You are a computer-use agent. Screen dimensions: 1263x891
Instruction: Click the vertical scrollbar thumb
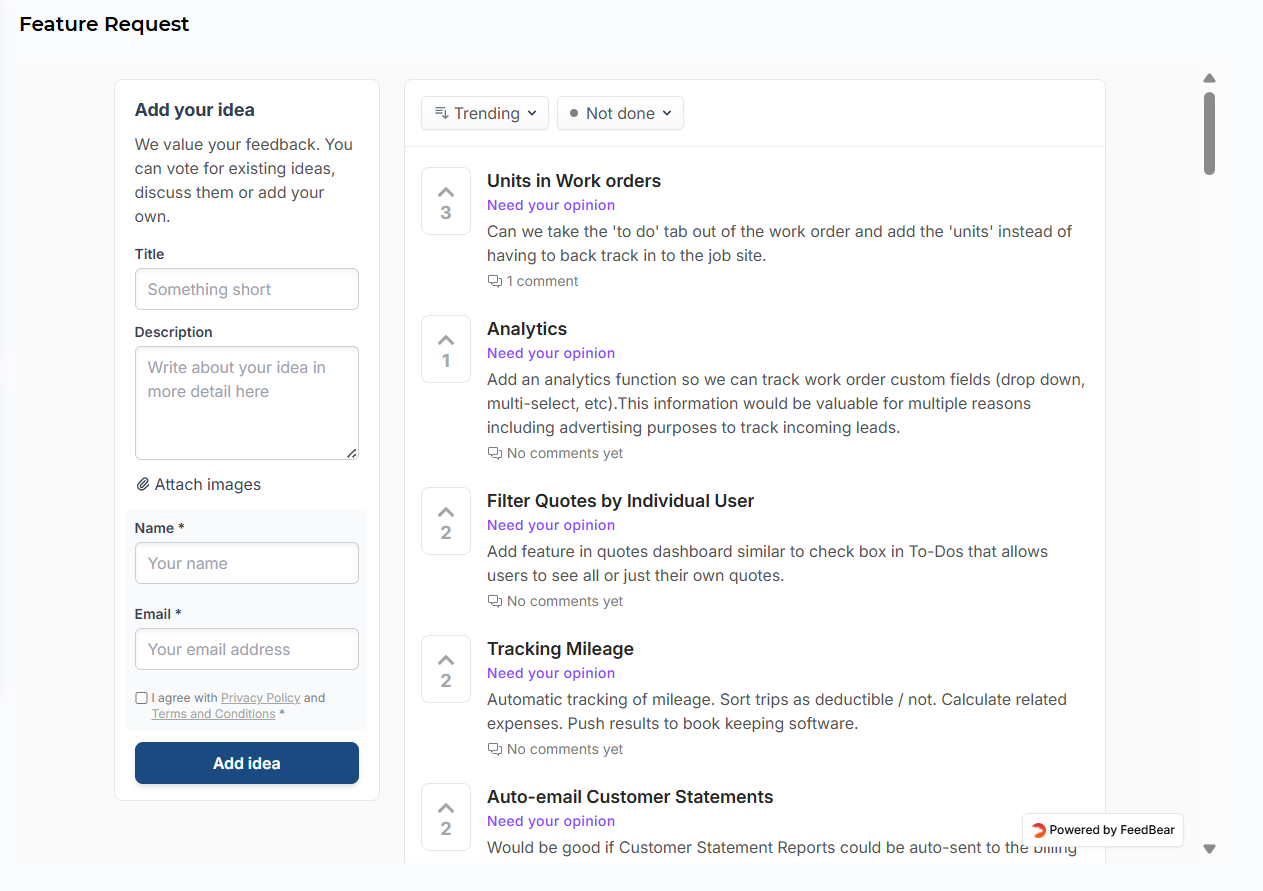(x=1209, y=134)
